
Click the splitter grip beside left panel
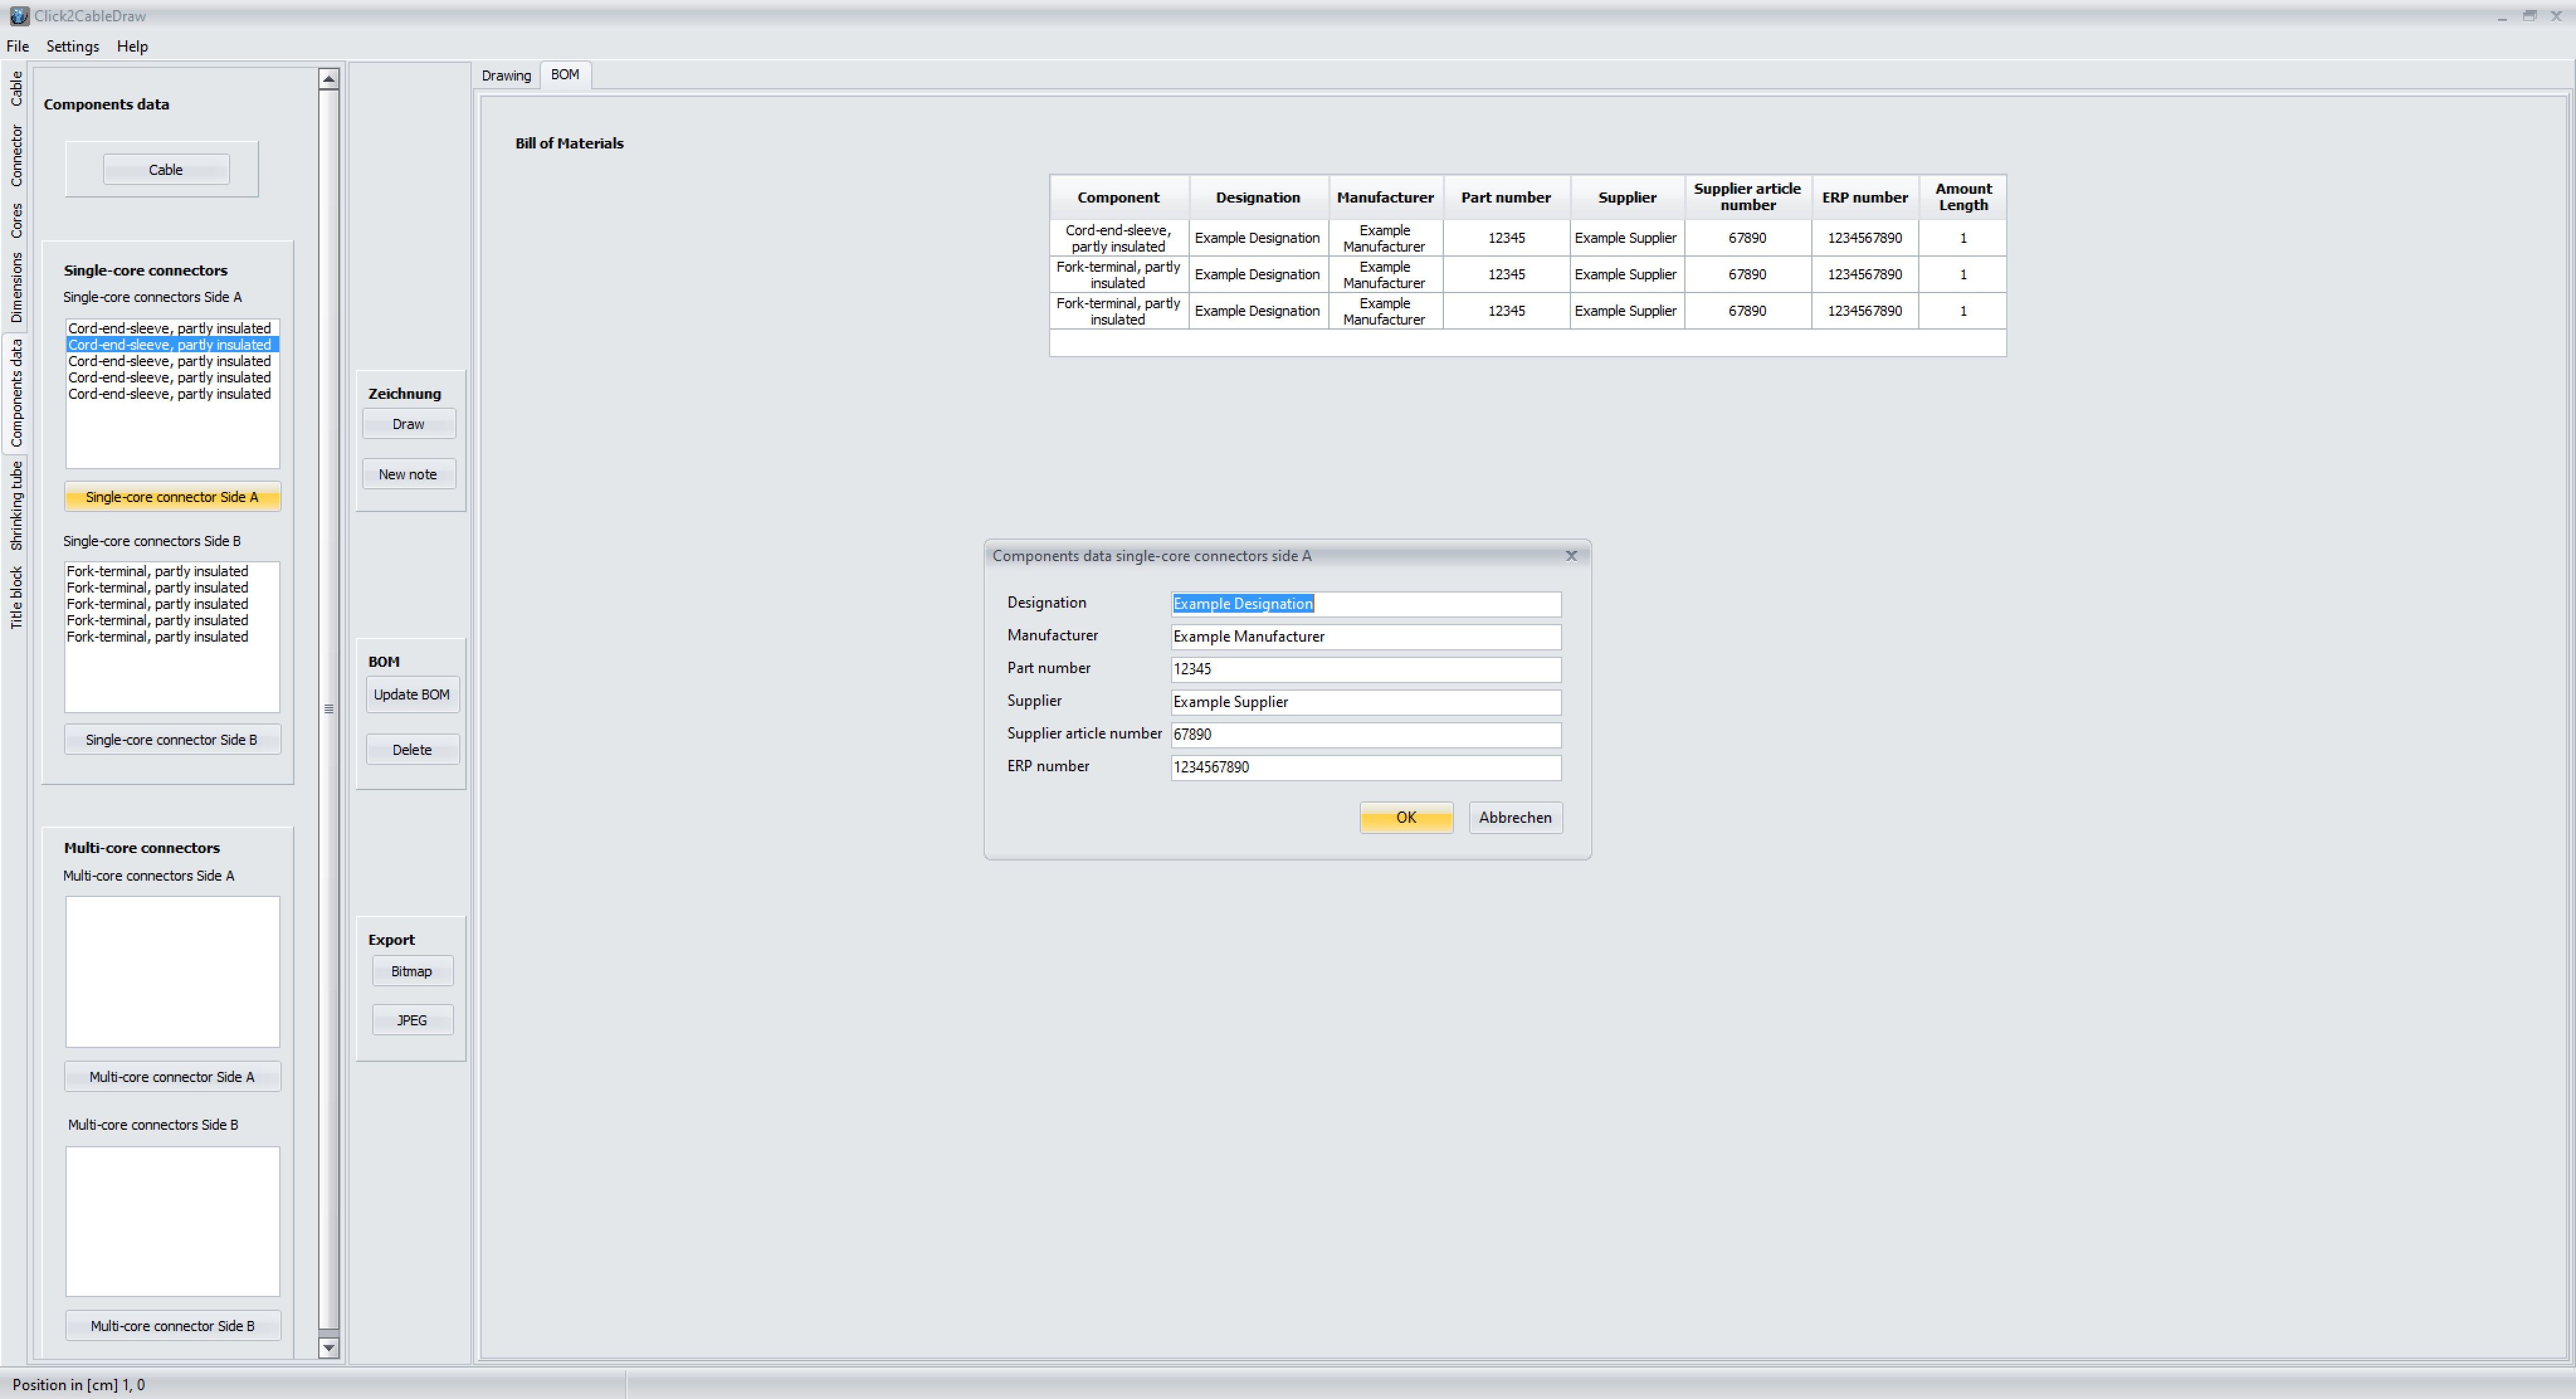click(329, 709)
